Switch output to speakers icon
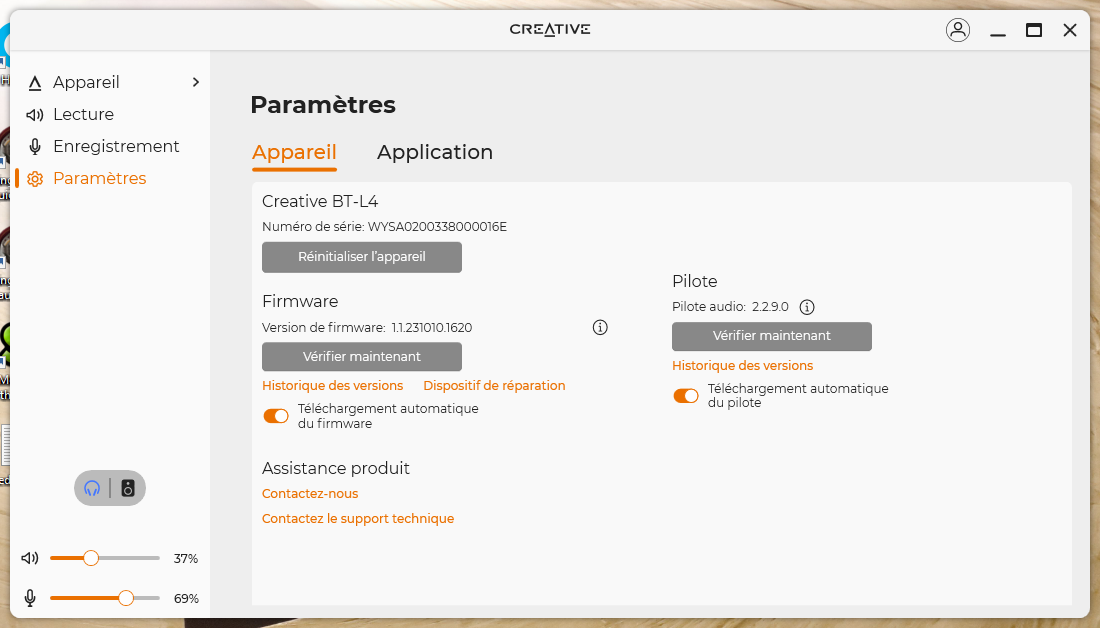Viewport: 1100px width, 628px height. tap(128, 488)
